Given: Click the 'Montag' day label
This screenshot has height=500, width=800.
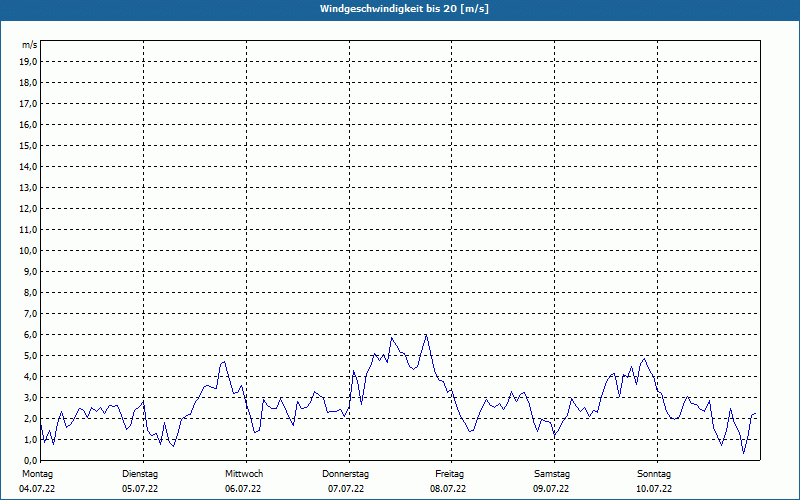Looking at the screenshot, I should coord(37,474).
